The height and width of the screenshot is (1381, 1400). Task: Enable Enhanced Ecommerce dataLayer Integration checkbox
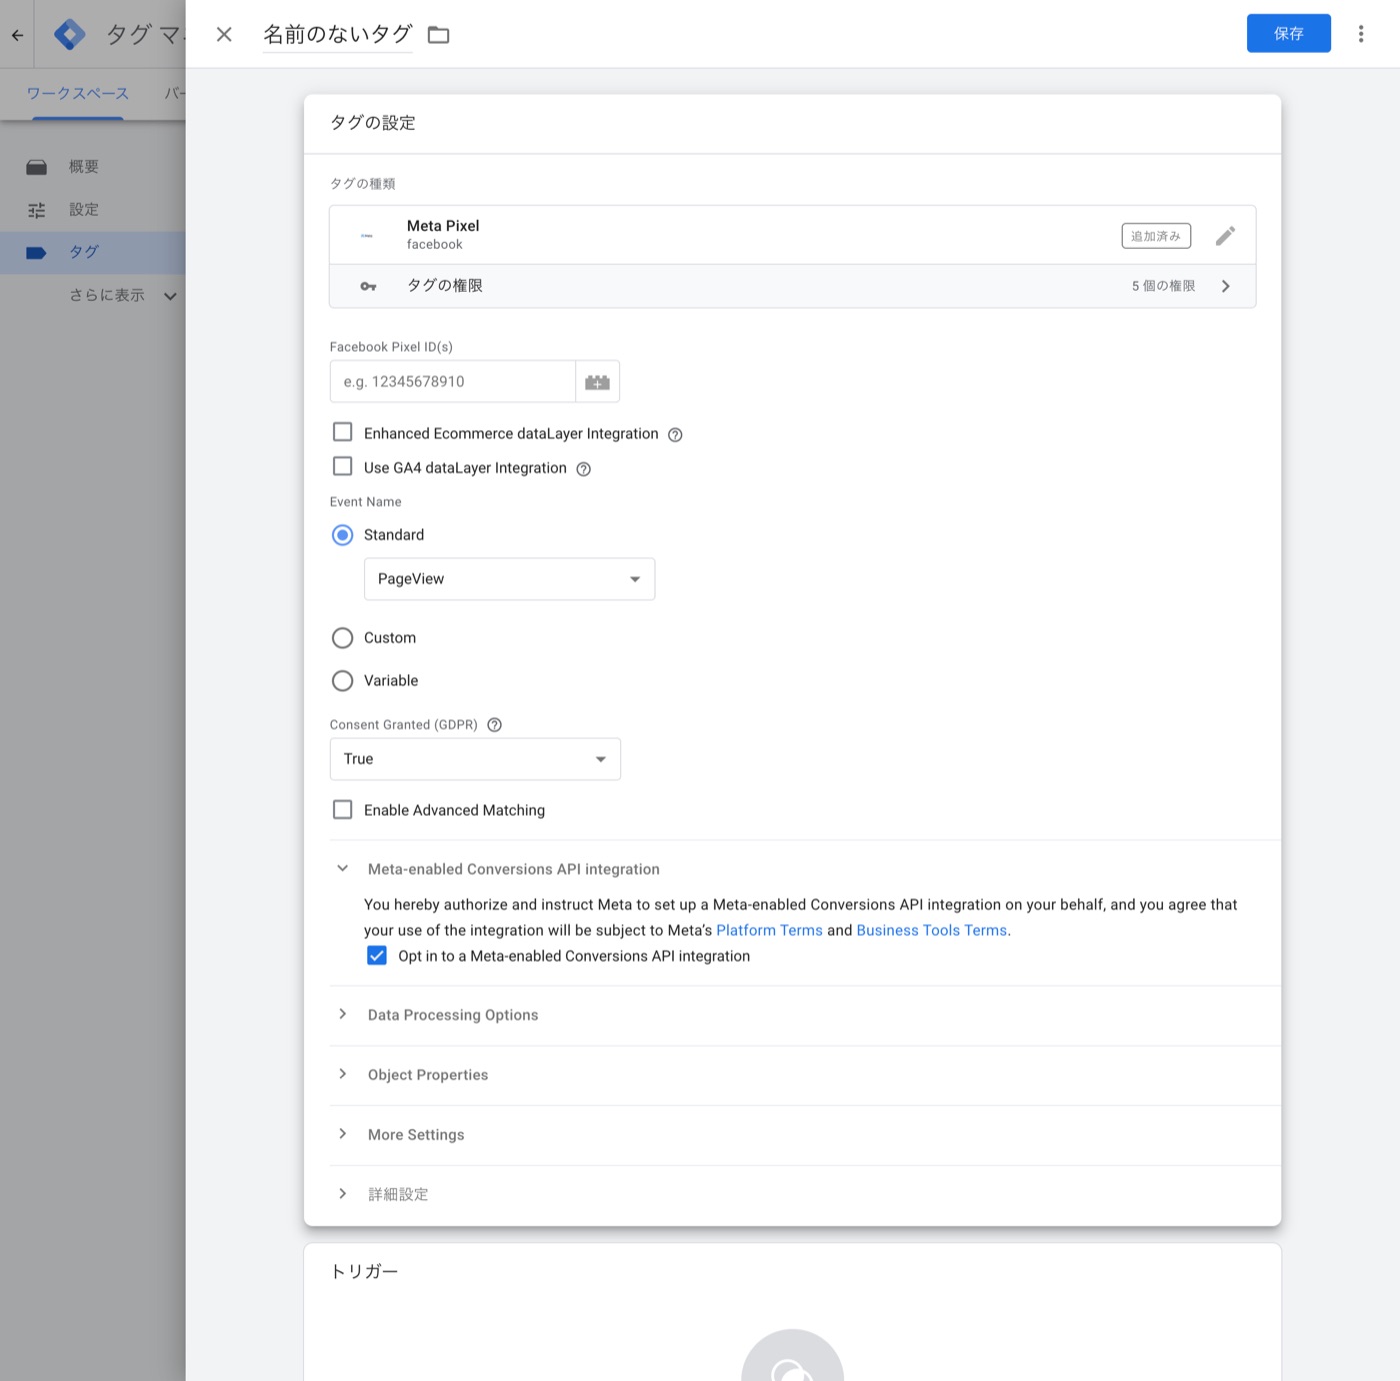coord(343,432)
